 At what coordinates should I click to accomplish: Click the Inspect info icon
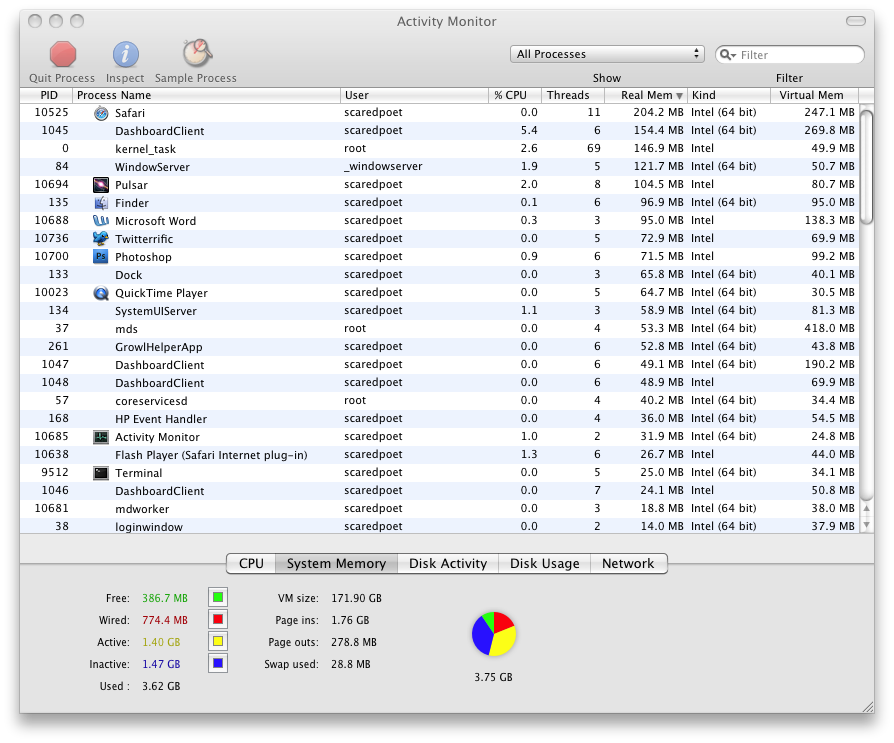coord(125,54)
